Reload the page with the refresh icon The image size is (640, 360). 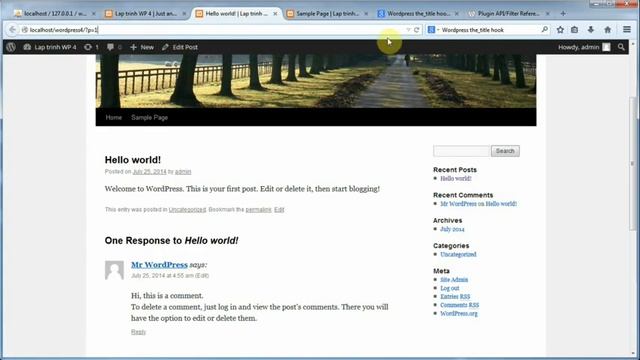[417, 30]
